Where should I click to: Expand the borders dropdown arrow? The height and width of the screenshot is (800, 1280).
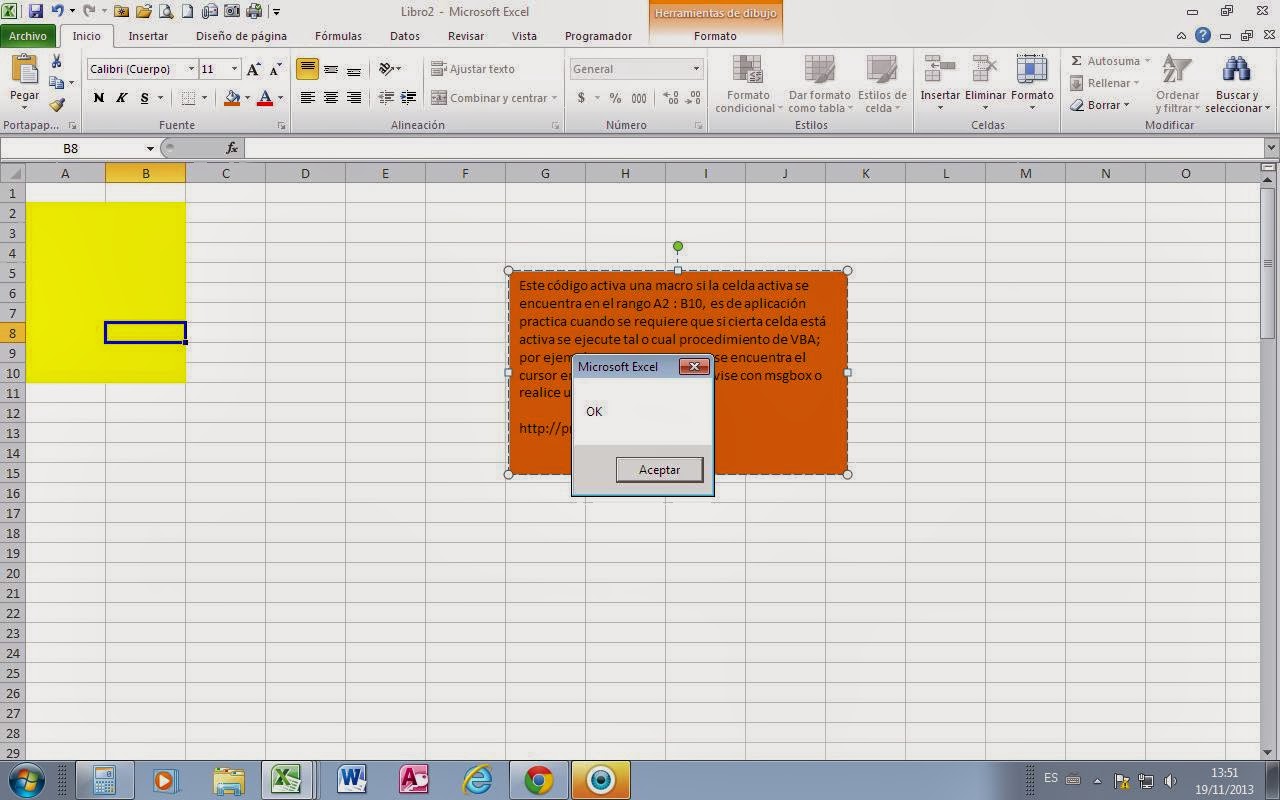(x=204, y=98)
